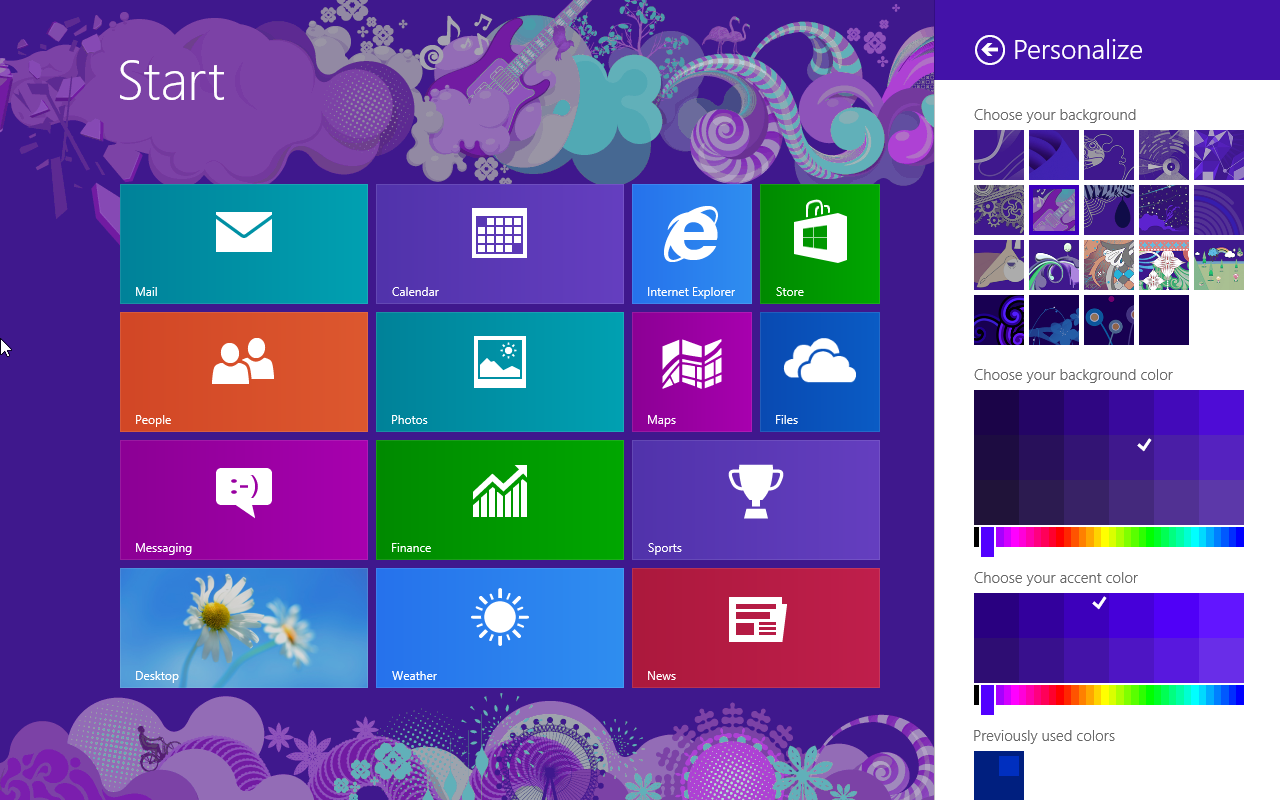Open the Mail tile
The image size is (1280, 800).
244,244
